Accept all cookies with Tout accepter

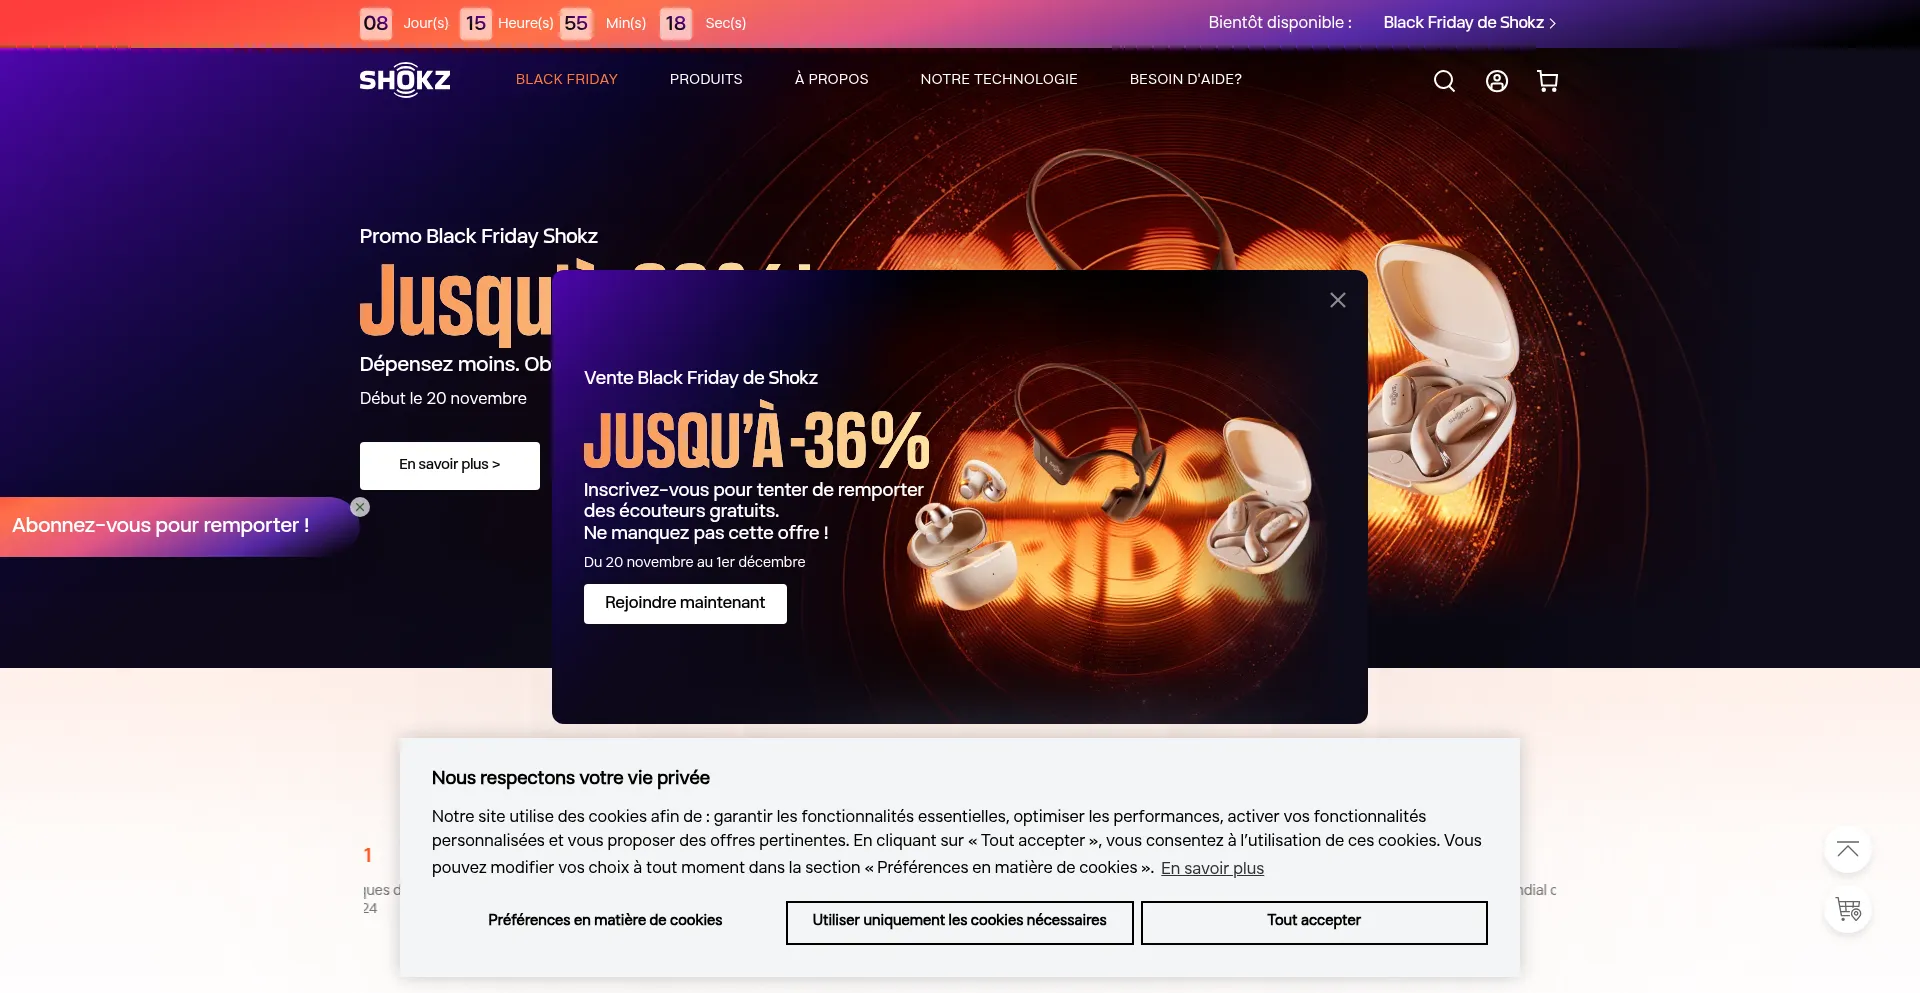point(1314,922)
